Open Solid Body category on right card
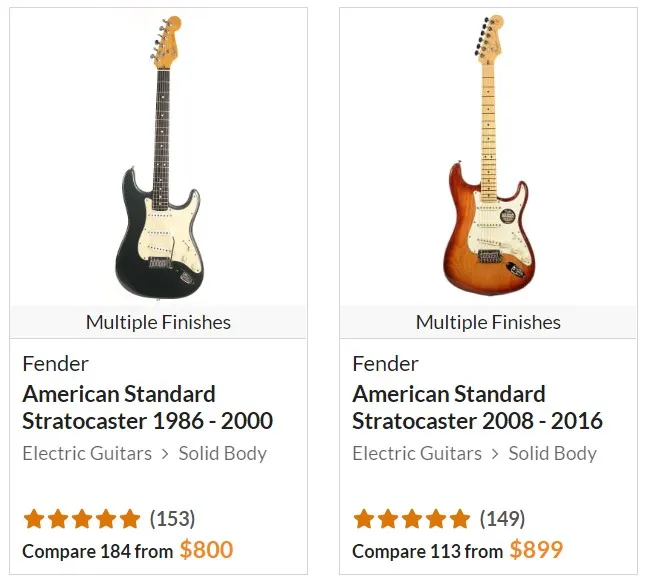 pyautogui.click(x=552, y=453)
